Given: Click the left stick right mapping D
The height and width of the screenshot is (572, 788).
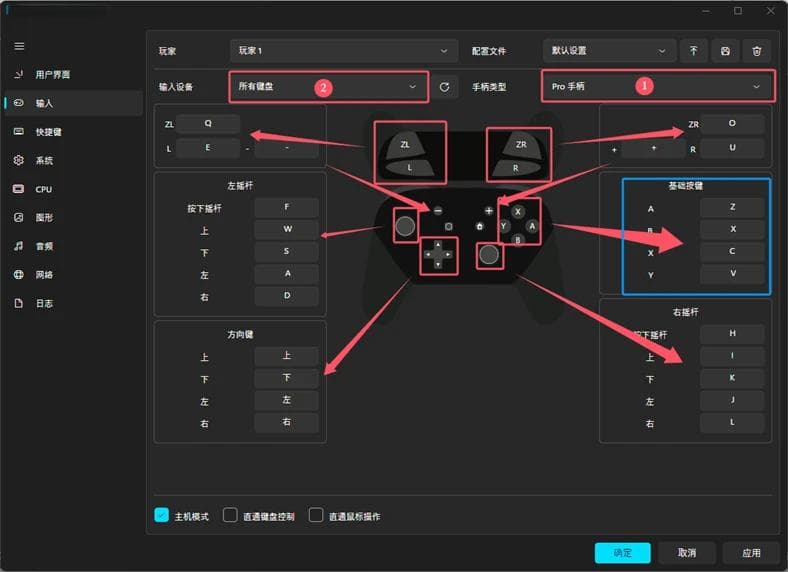Looking at the screenshot, I should point(286,296).
